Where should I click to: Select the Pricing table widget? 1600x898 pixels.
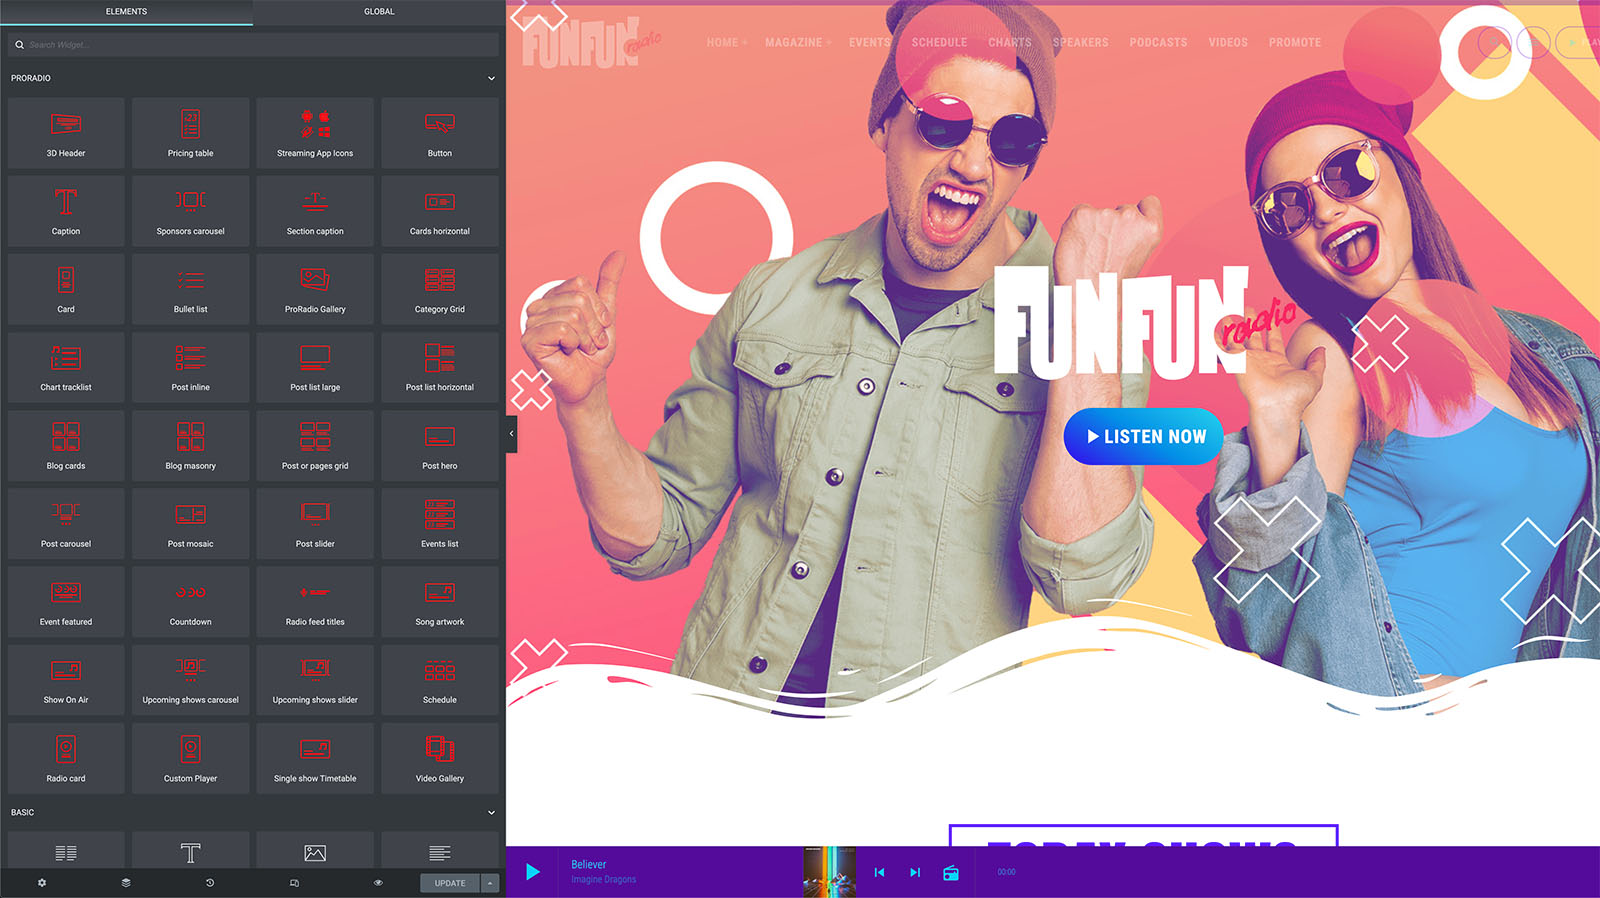tap(190, 133)
